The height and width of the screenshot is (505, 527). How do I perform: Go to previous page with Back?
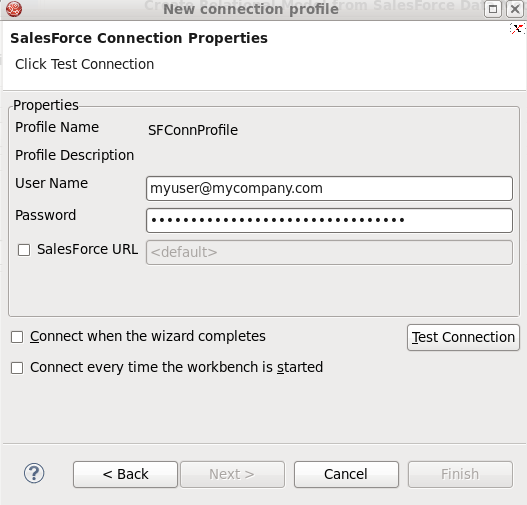pos(125,474)
